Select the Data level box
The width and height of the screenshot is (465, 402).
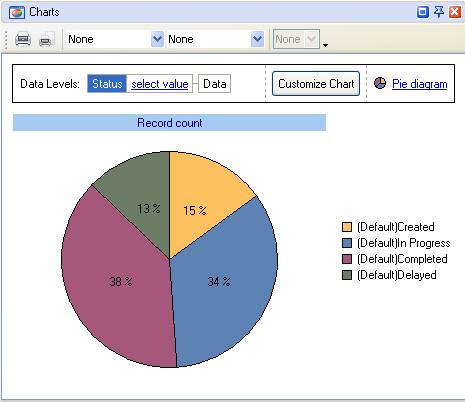[x=214, y=84]
